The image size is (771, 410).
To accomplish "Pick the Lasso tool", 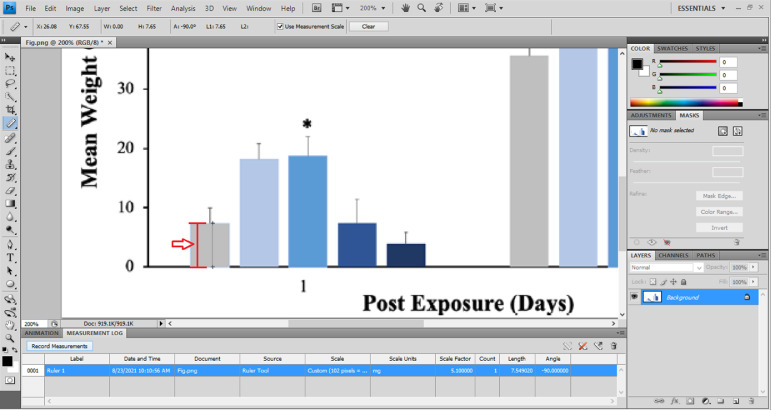I will click(10, 84).
